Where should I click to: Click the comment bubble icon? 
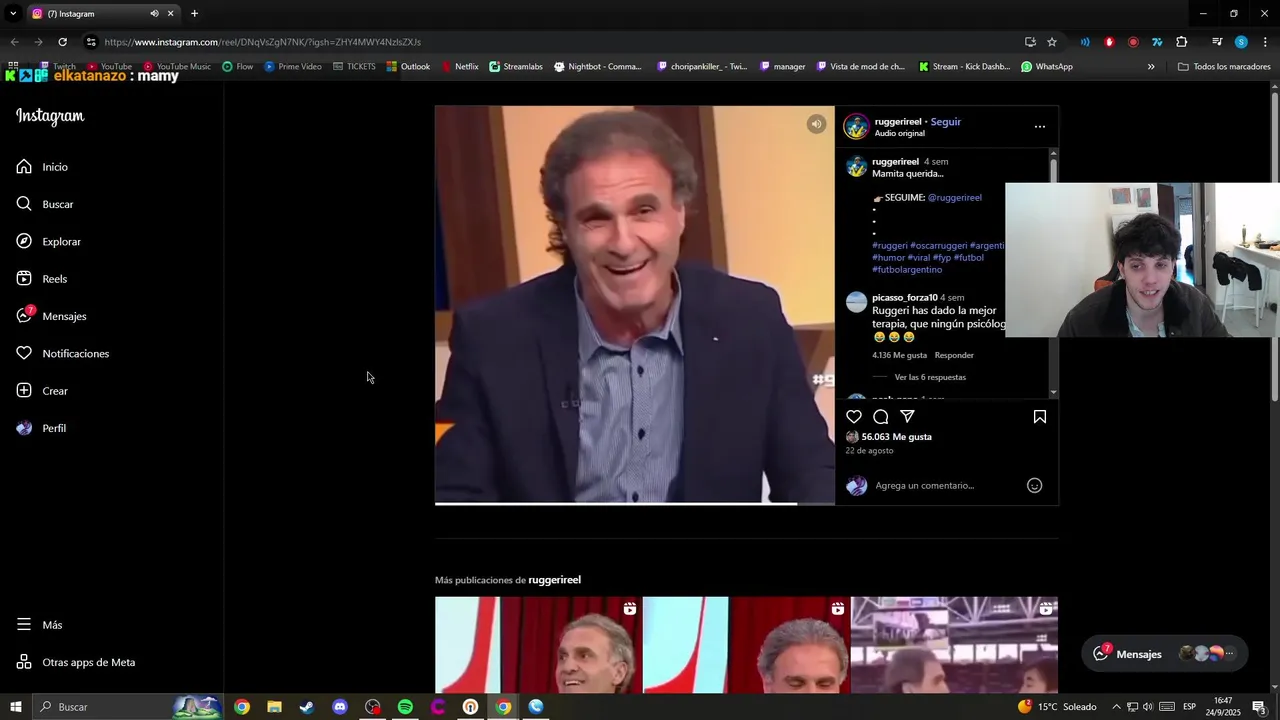point(881,417)
